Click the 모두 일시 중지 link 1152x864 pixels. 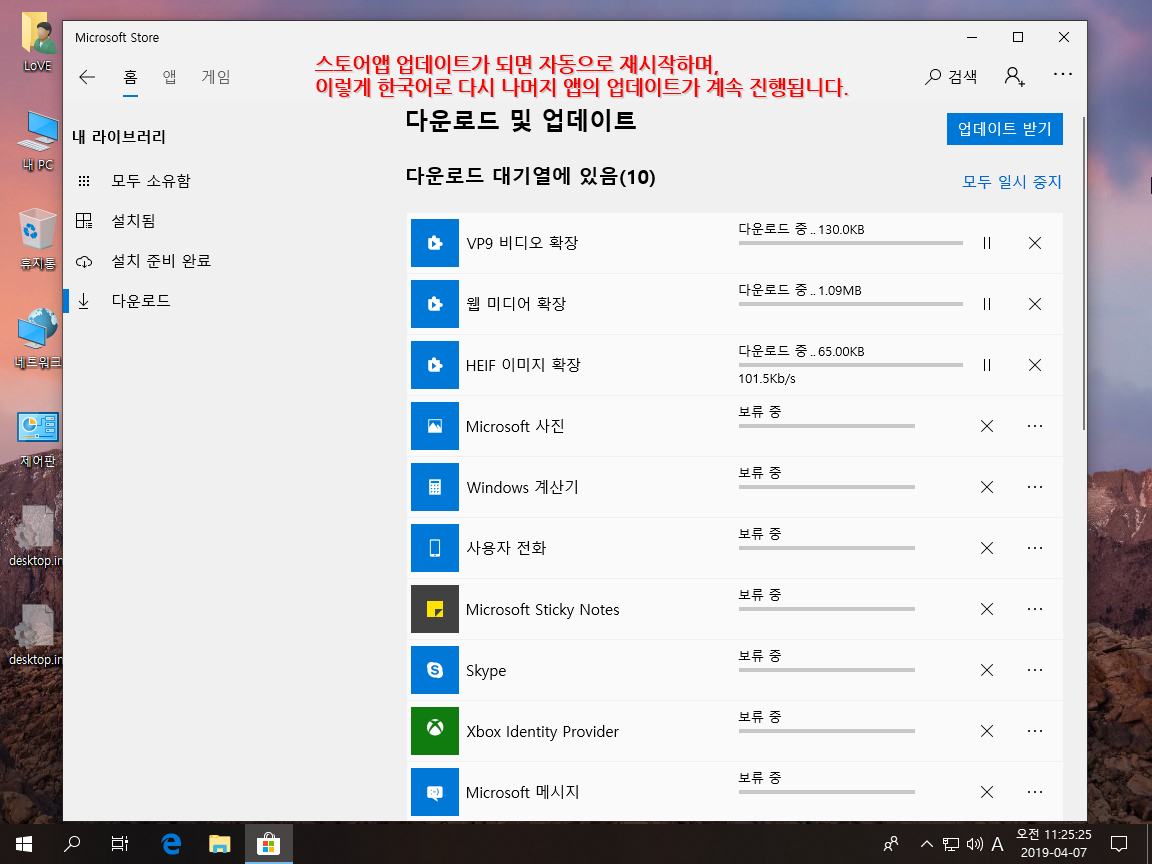pos(1012,181)
